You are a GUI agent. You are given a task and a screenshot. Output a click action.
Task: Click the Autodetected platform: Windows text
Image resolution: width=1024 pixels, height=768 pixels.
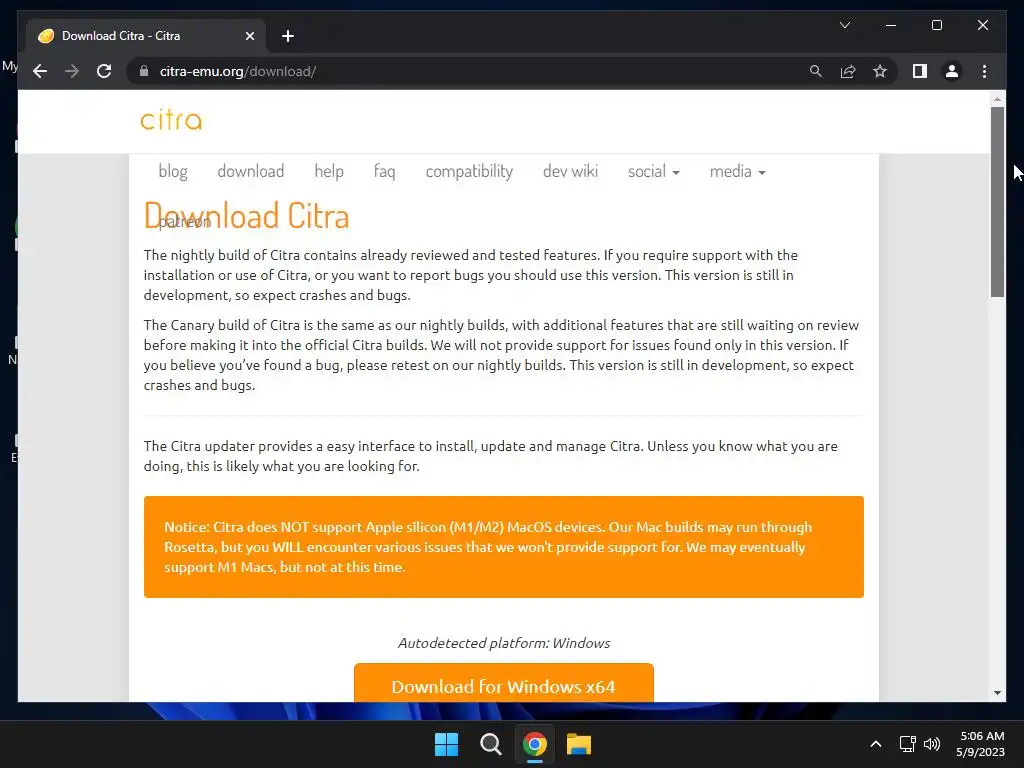(504, 643)
